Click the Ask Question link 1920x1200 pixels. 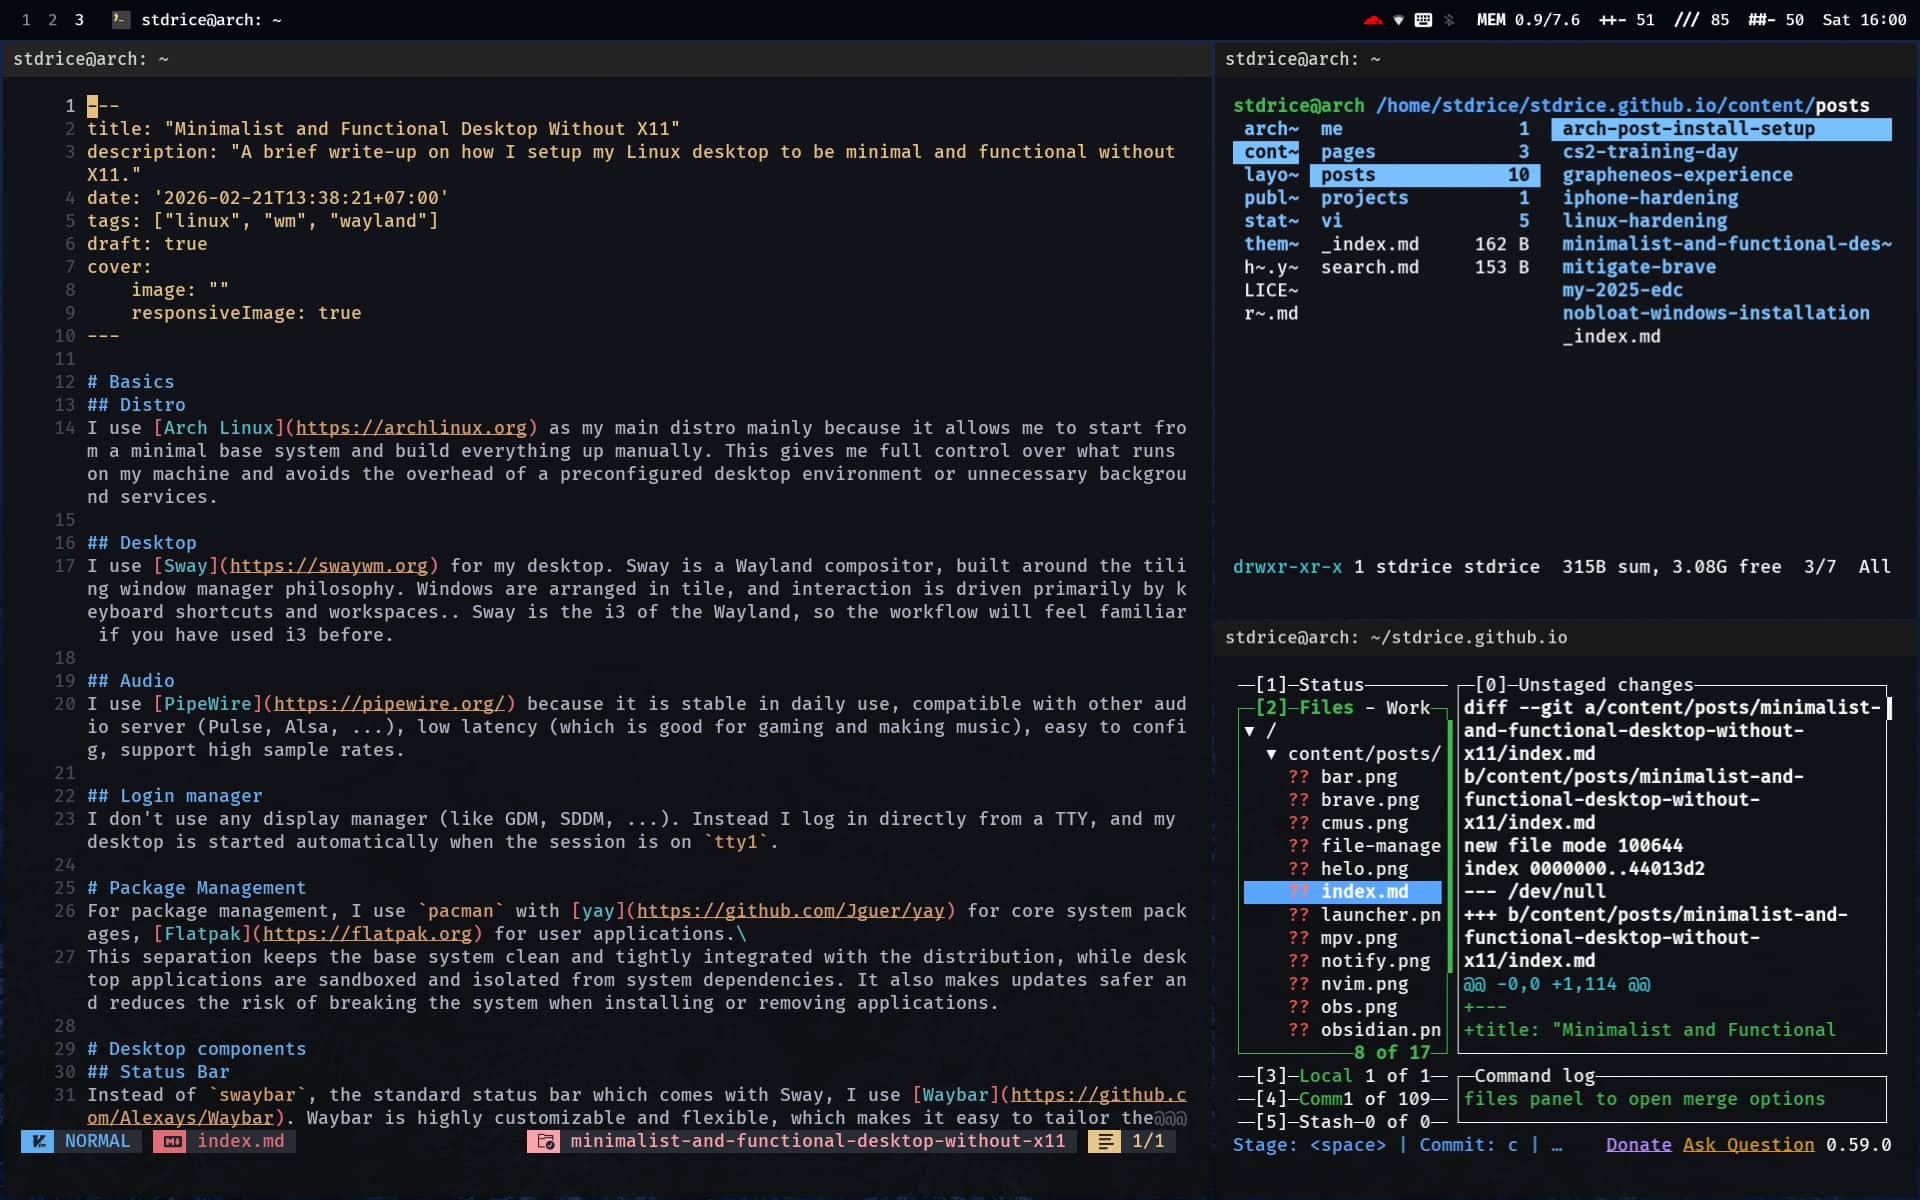coord(1747,1145)
